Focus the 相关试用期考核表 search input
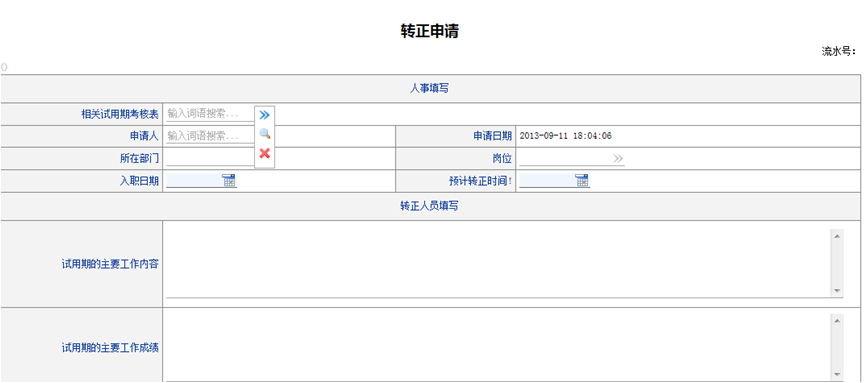The height and width of the screenshot is (383, 867). 210,114
